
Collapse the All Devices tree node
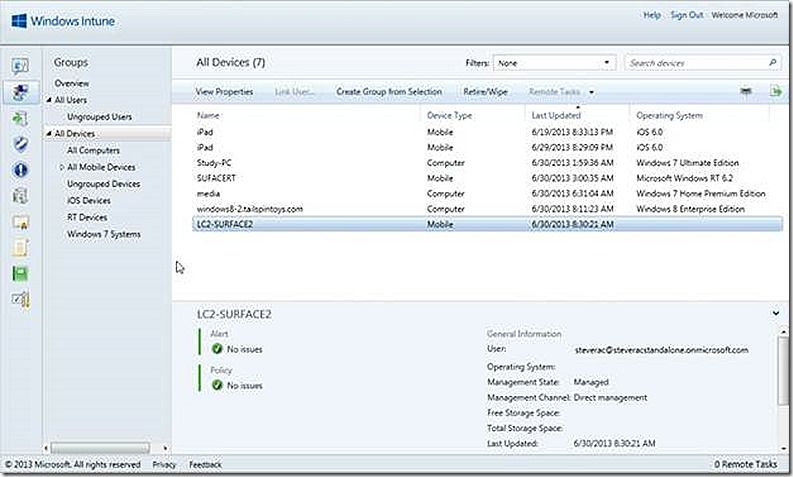point(49,134)
